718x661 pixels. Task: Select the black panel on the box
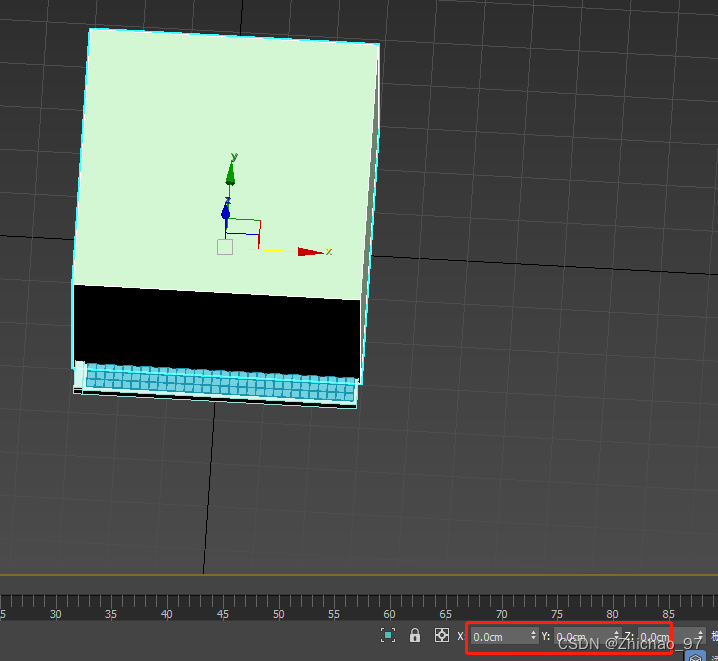(x=217, y=331)
